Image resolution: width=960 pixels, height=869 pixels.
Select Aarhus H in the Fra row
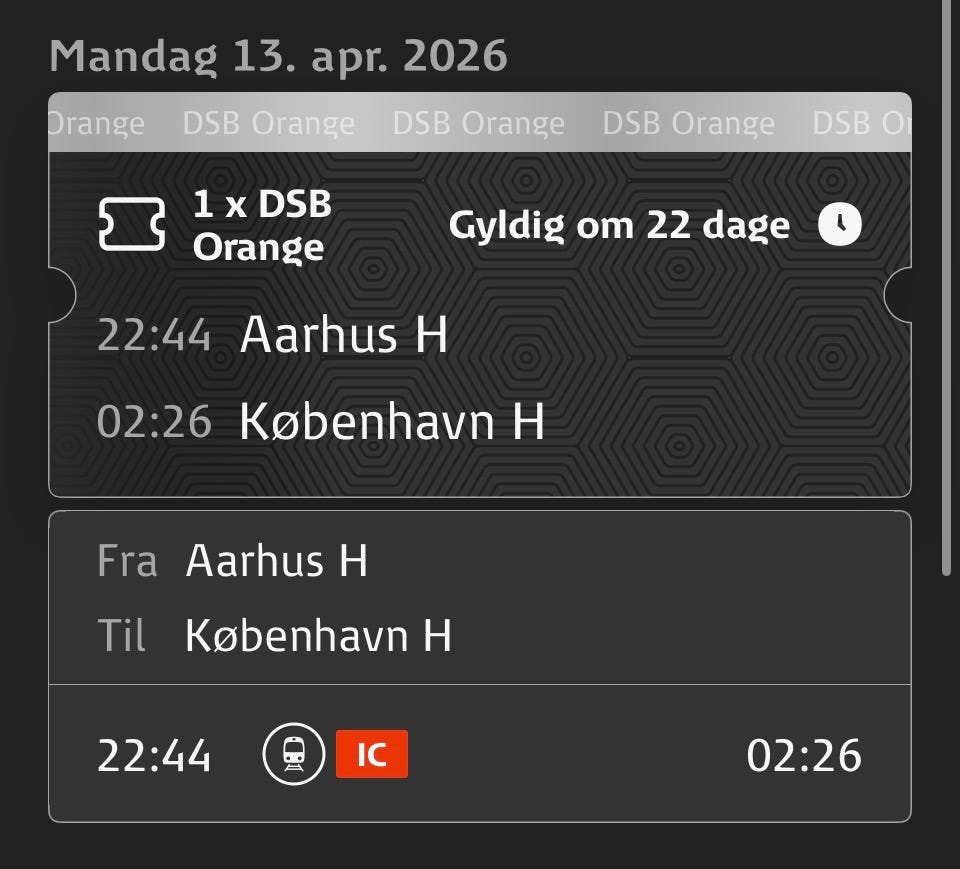[x=277, y=561]
